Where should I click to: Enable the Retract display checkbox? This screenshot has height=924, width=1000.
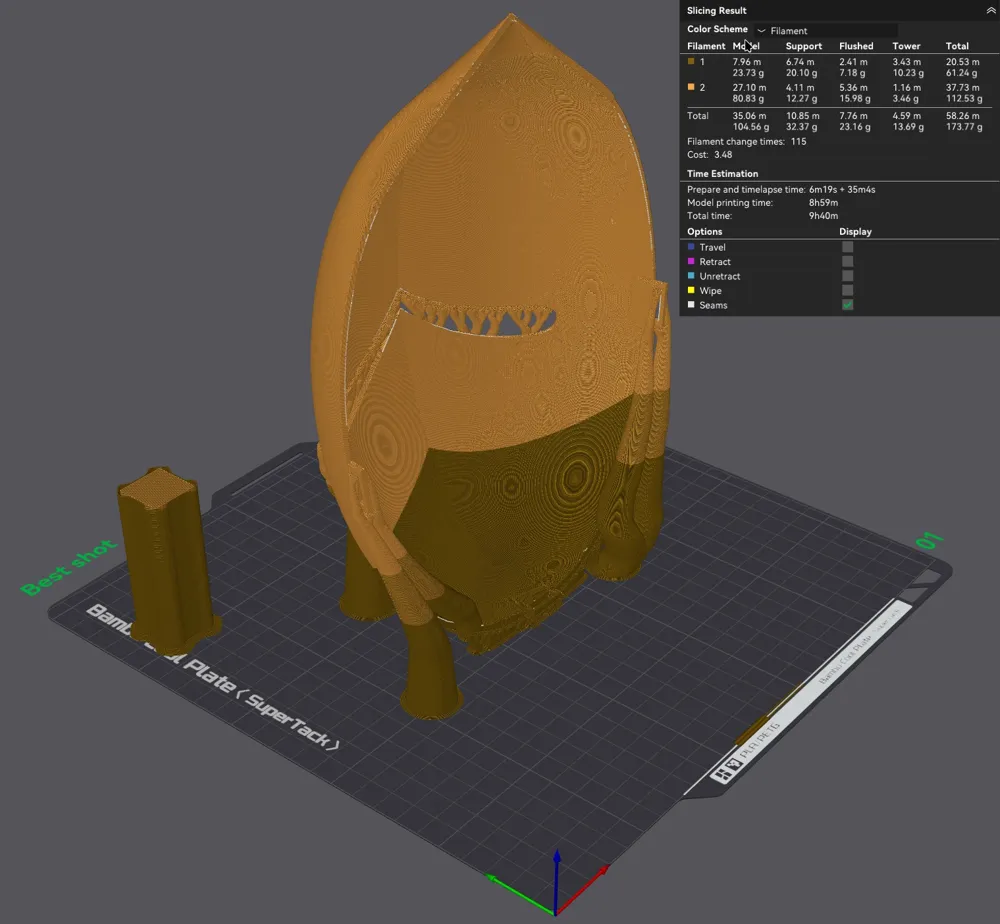(x=848, y=261)
